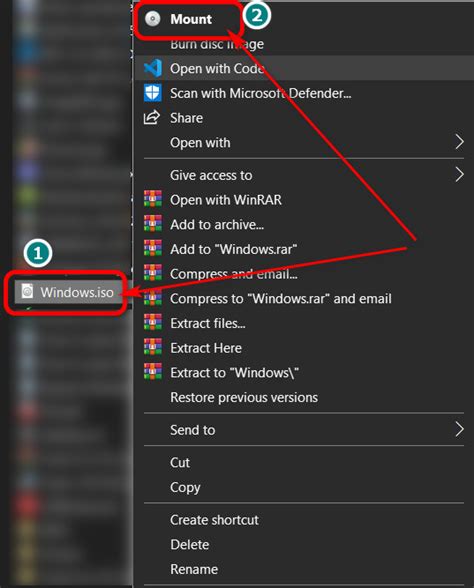Viewport: 474px width, 588px height.
Task: Choose Restore previous versions
Action: (x=244, y=398)
